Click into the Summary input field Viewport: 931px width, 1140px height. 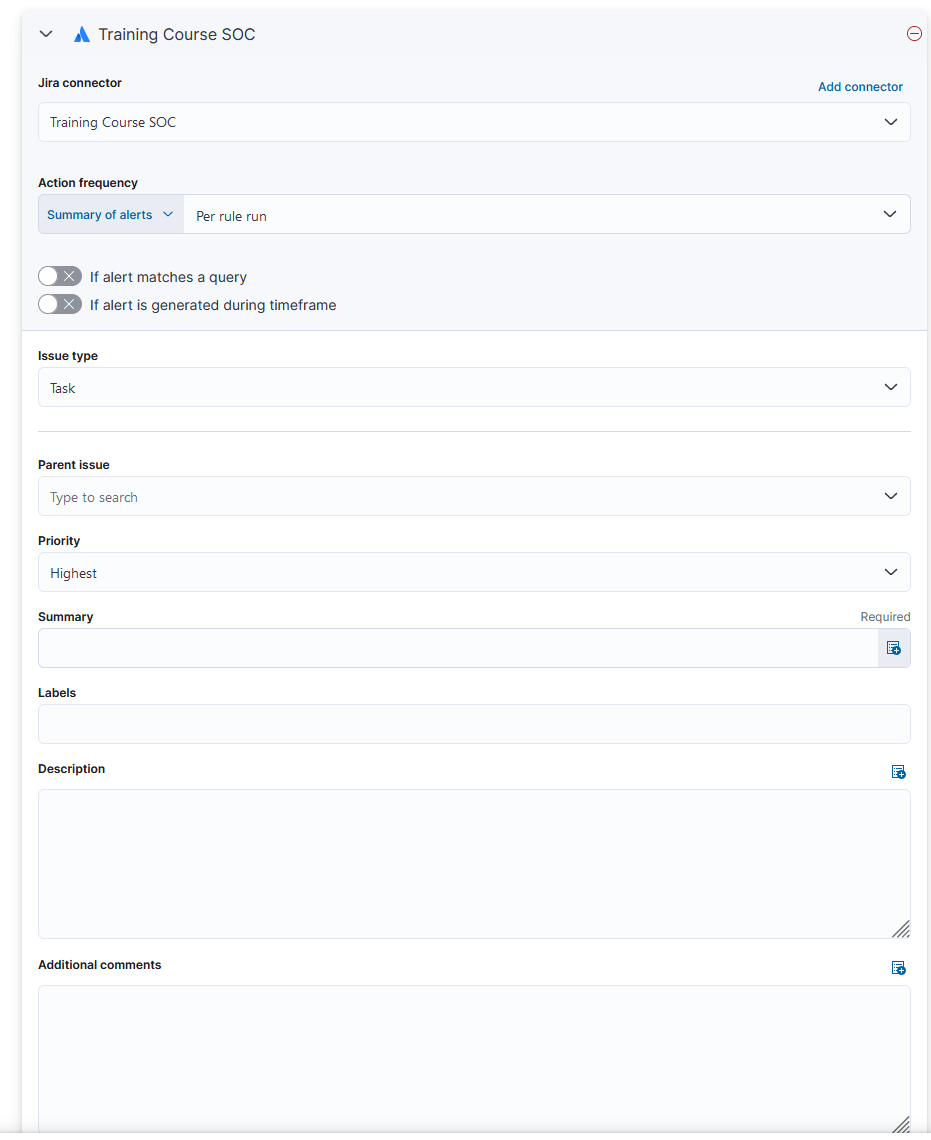click(458, 648)
